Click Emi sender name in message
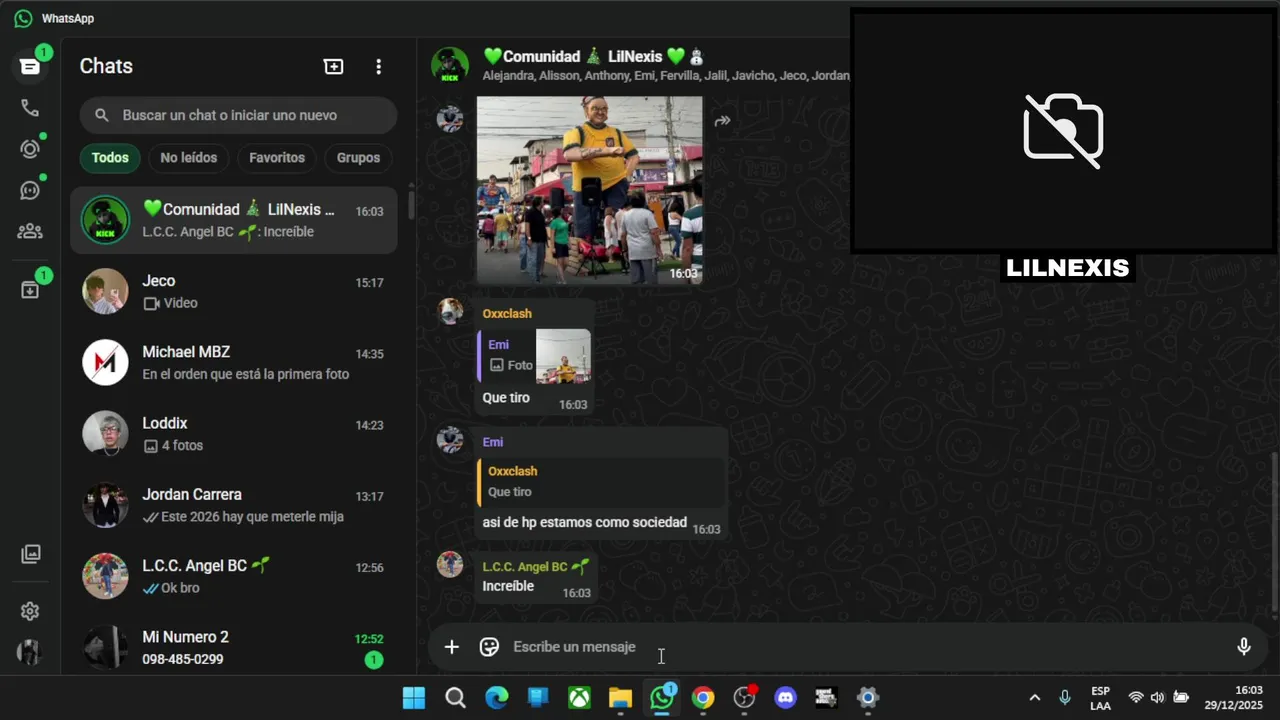 point(493,442)
